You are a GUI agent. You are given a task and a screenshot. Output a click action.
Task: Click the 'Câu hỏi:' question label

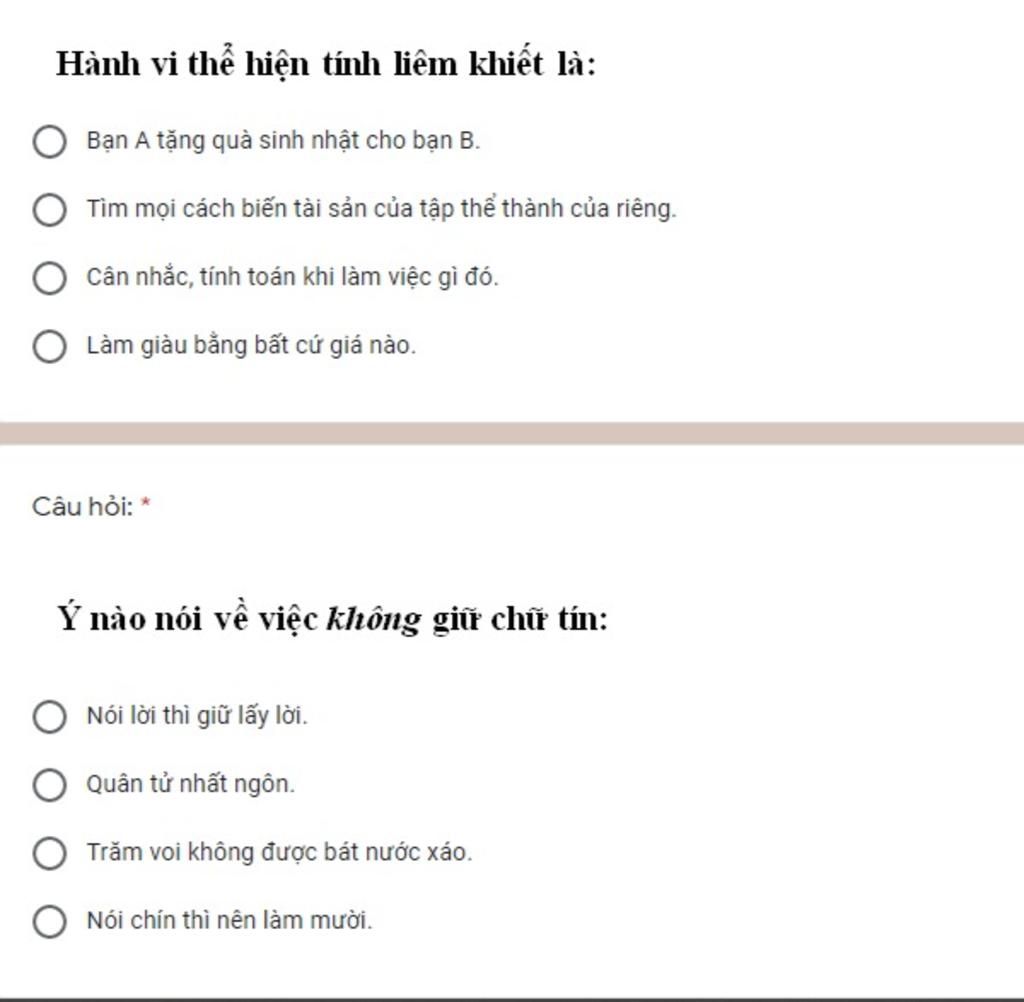(x=83, y=507)
